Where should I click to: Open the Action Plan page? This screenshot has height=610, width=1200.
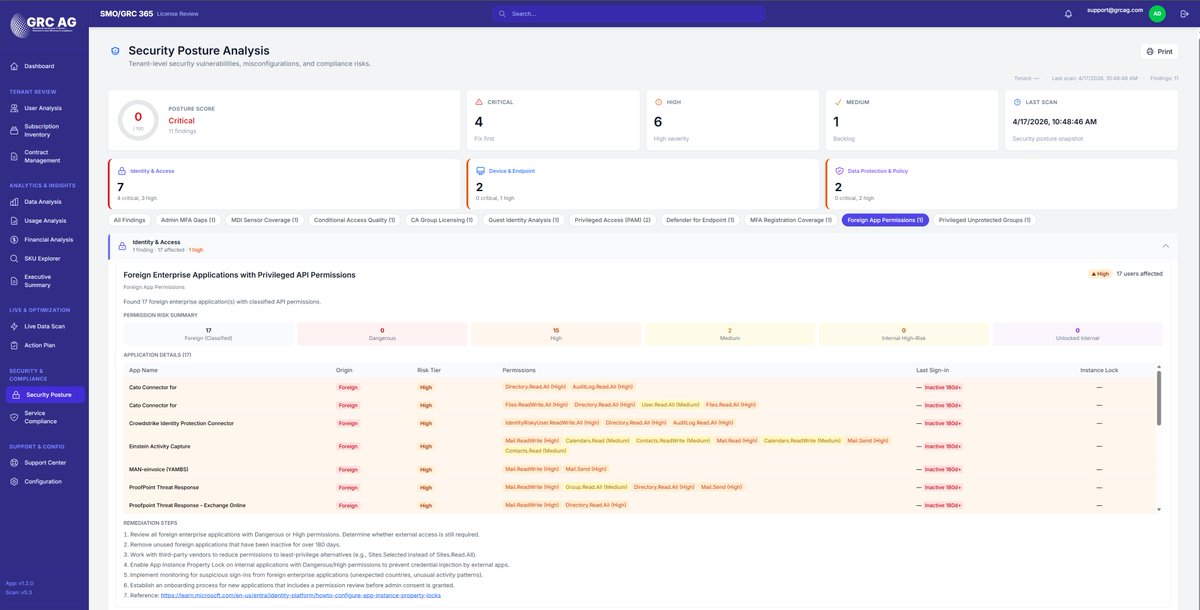[x=41, y=345]
